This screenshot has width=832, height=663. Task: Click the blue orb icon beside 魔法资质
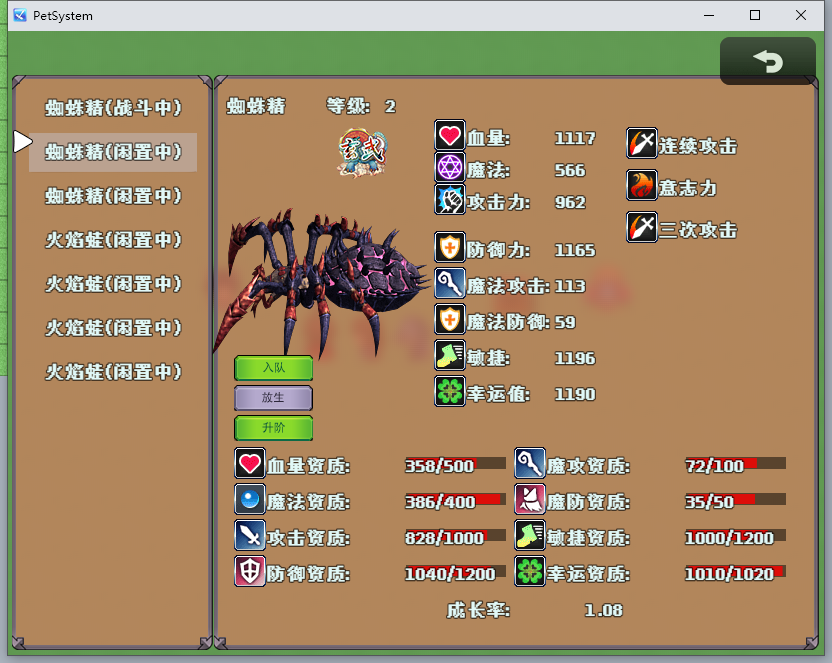249,500
